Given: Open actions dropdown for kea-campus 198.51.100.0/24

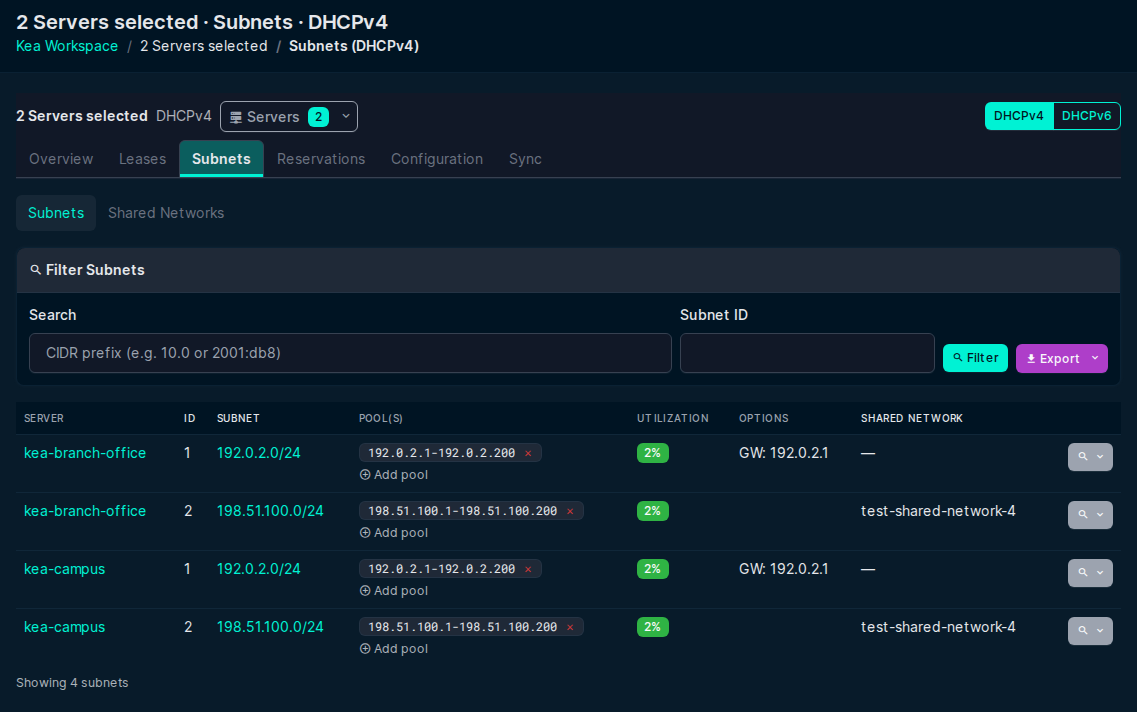Looking at the screenshot, I should (1090, 631).
